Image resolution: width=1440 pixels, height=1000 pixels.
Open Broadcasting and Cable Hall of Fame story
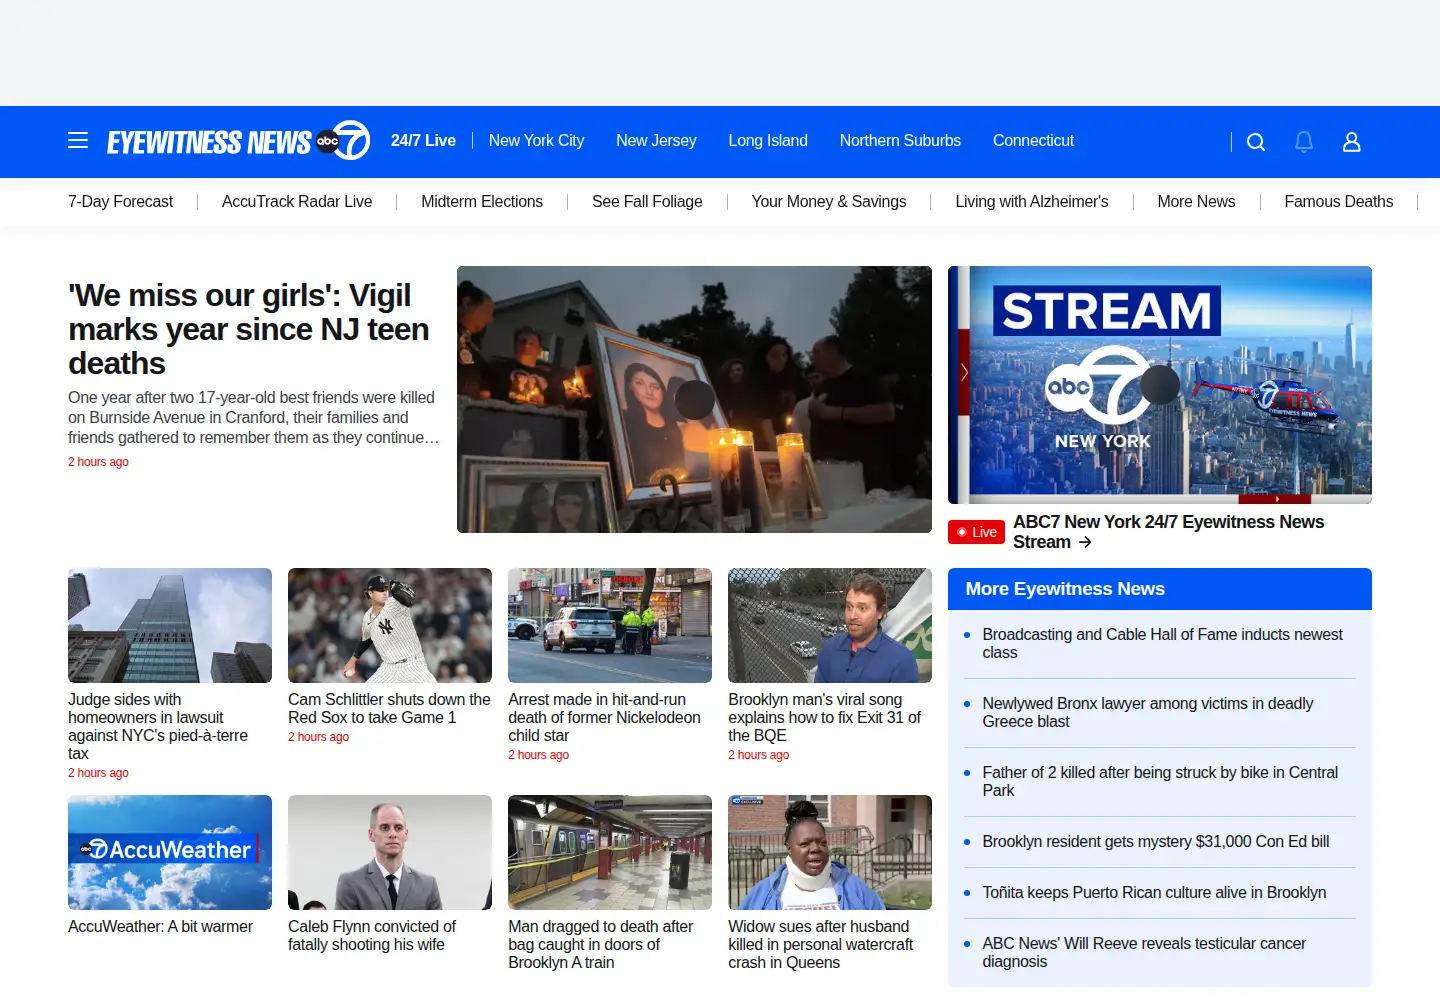(x=1162, y=644)
